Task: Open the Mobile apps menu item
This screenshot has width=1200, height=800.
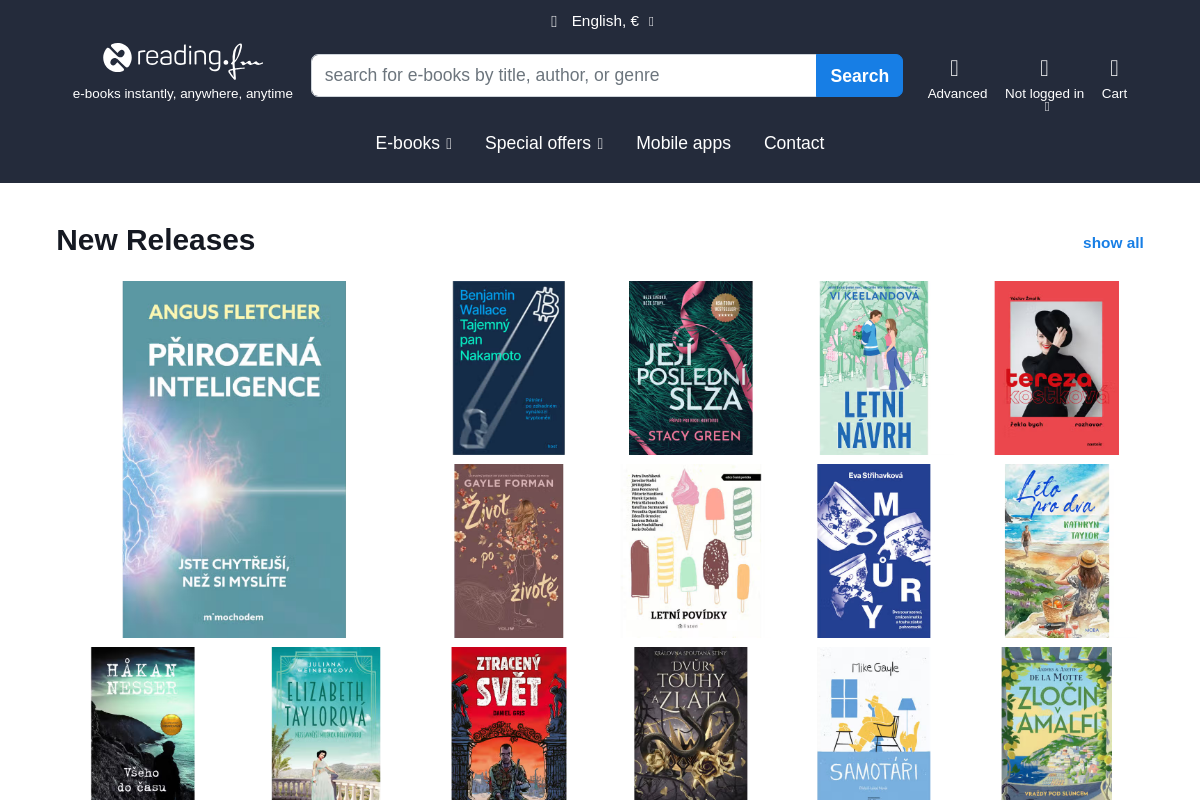Action: 683,143
